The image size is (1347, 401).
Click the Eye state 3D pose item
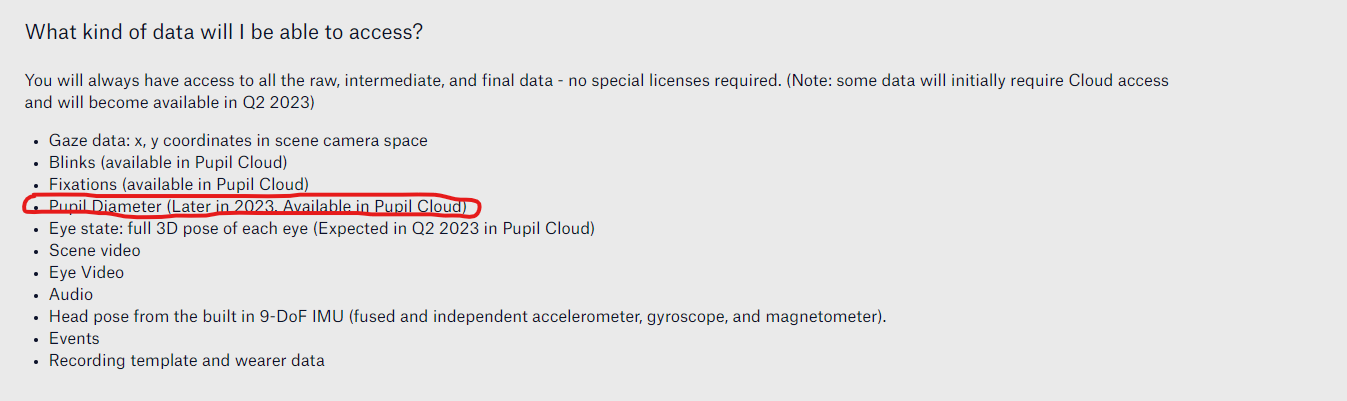pos(322,228)
